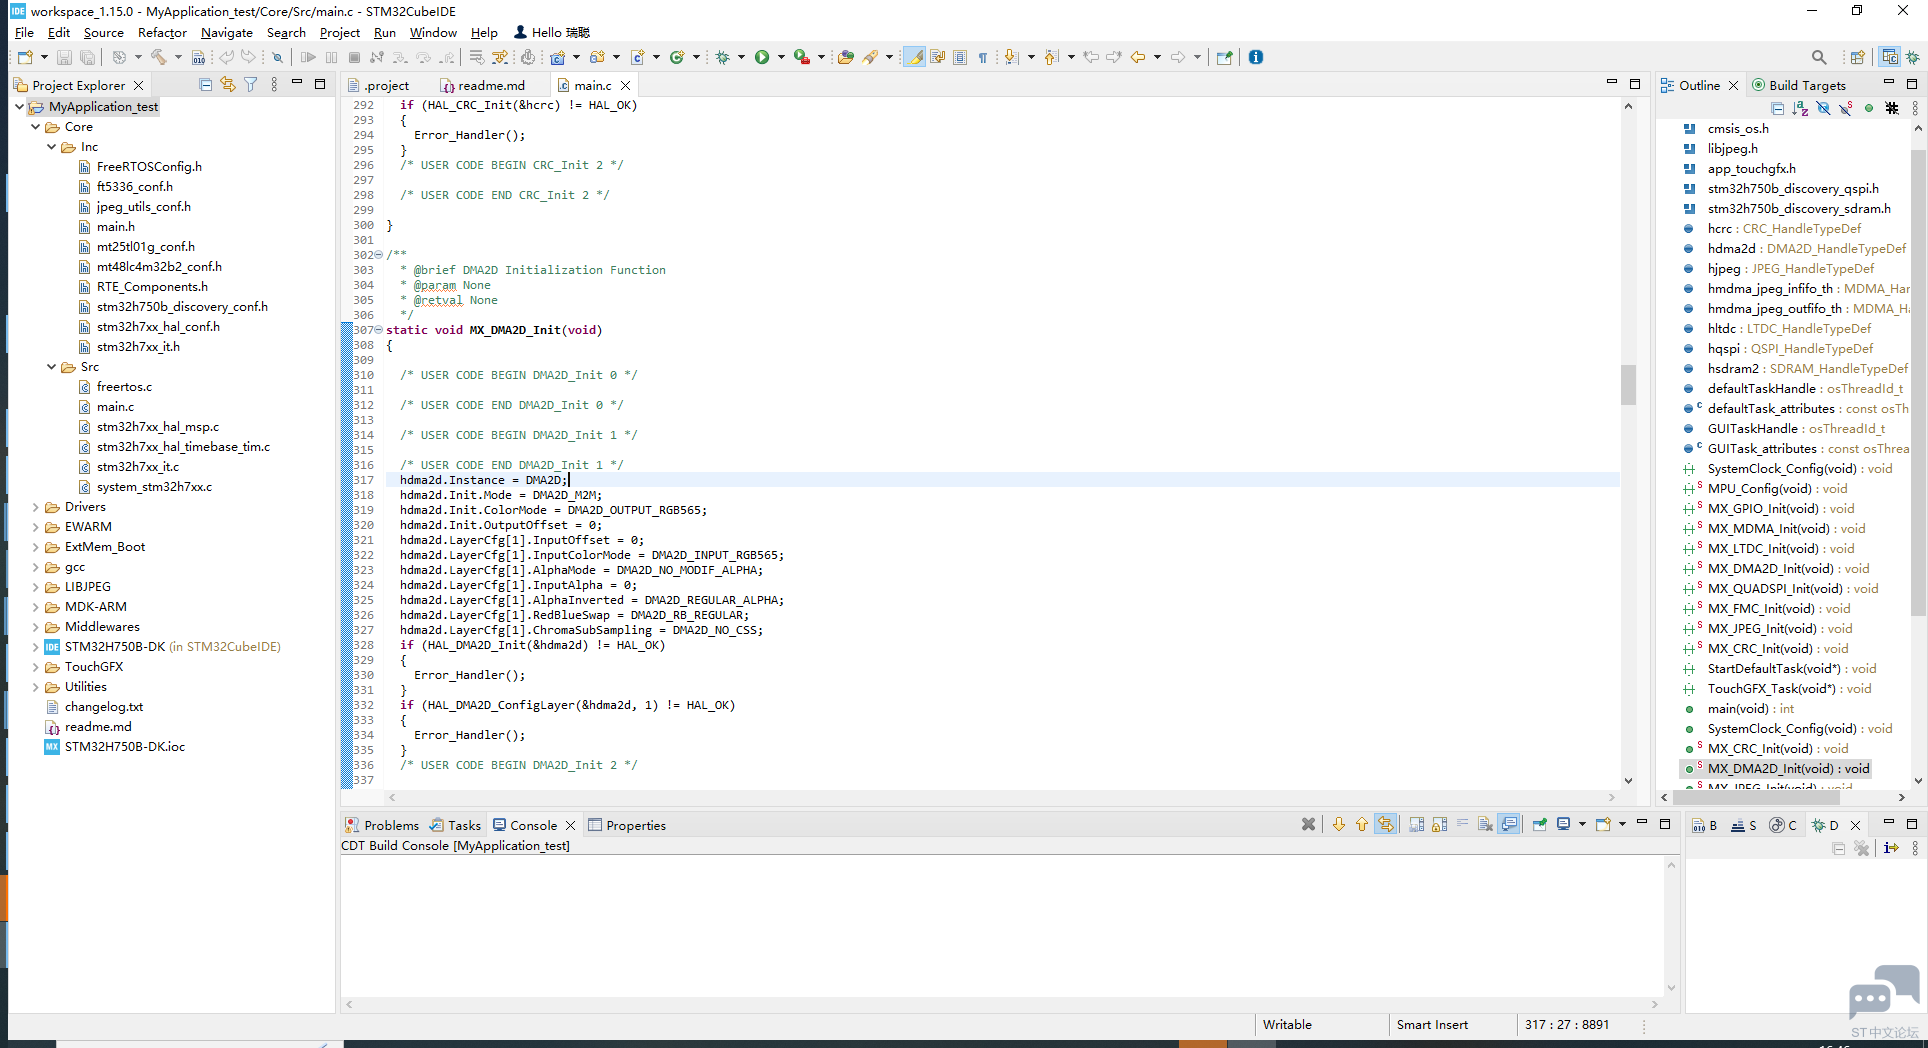Select main.c in Src folder
1928x1048 pixels.
115,407
